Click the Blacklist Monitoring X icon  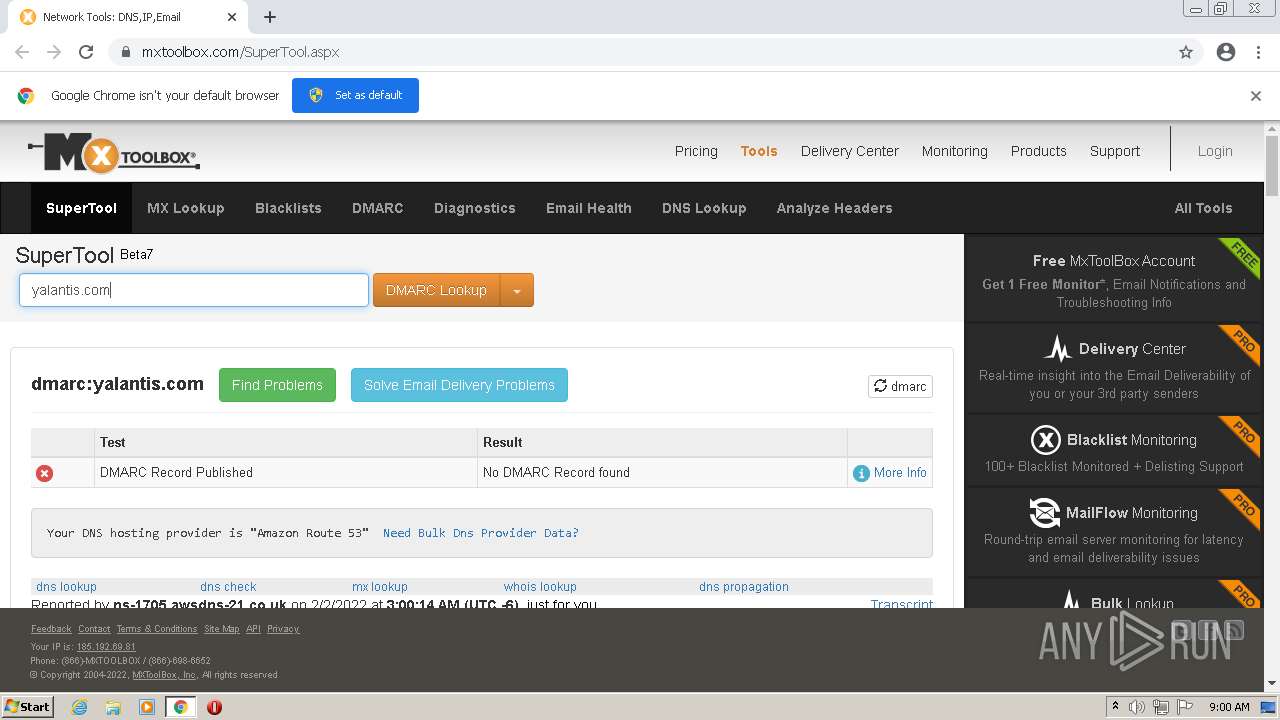coord(1045,440)
